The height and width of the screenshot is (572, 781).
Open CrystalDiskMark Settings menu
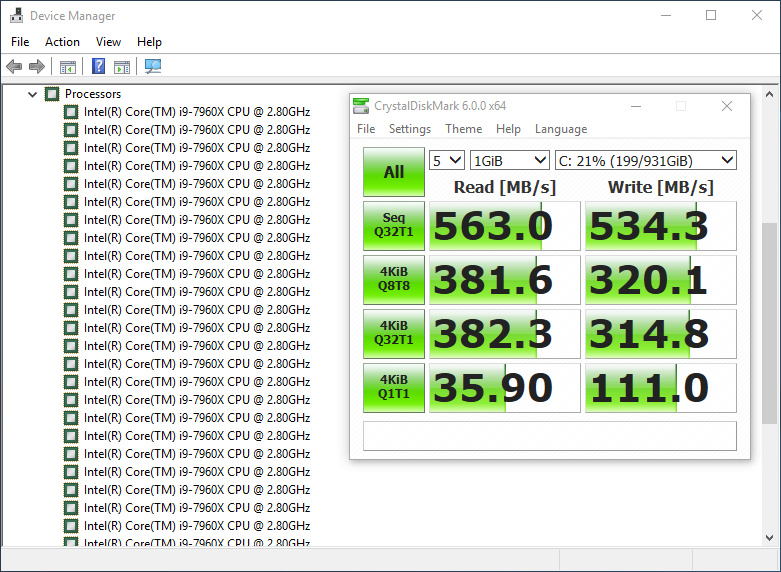(410, 129)
